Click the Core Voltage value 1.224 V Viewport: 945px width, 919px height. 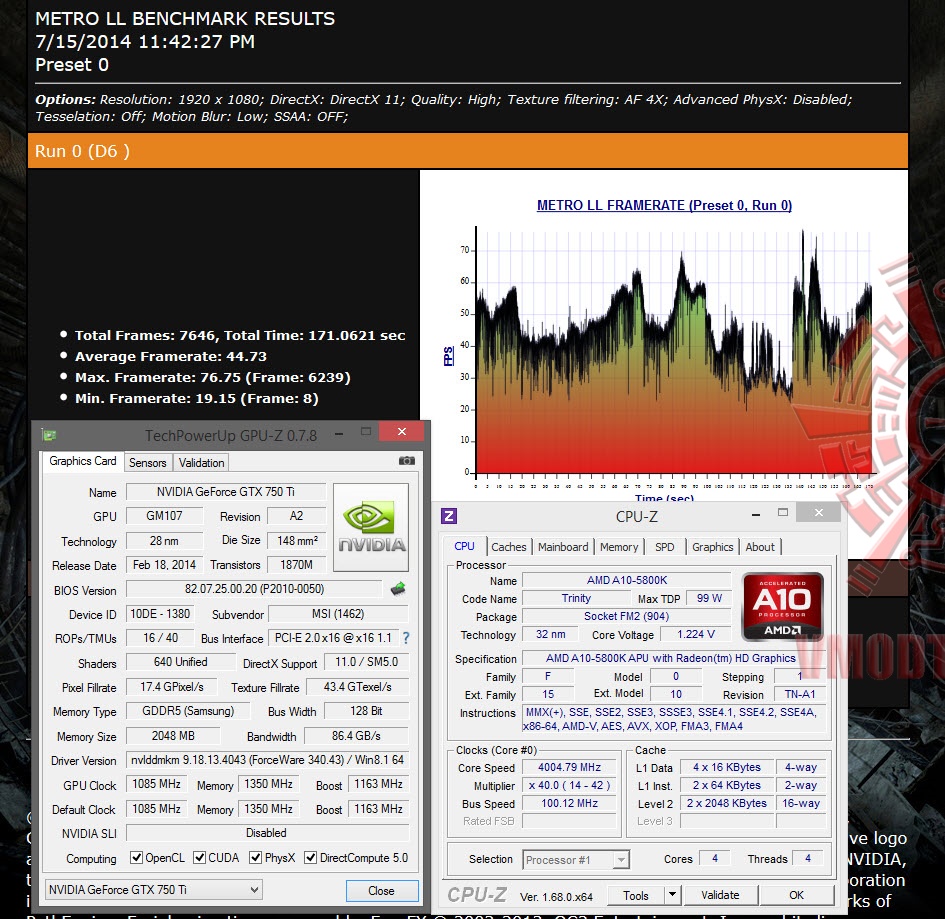click(x=696, y=635)
